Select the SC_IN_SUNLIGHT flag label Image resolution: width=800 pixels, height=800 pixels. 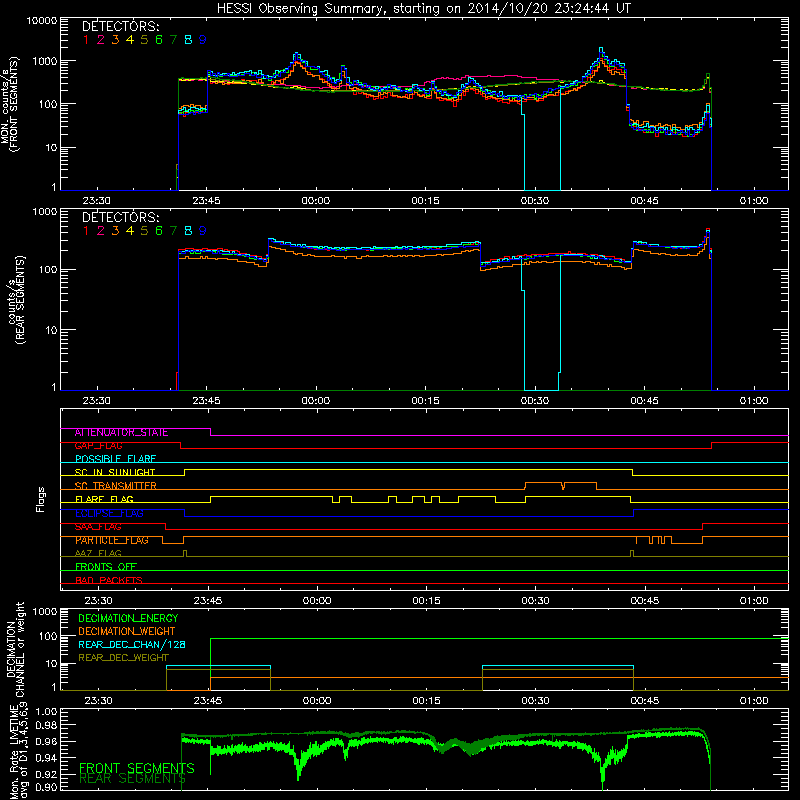[115, 472]
